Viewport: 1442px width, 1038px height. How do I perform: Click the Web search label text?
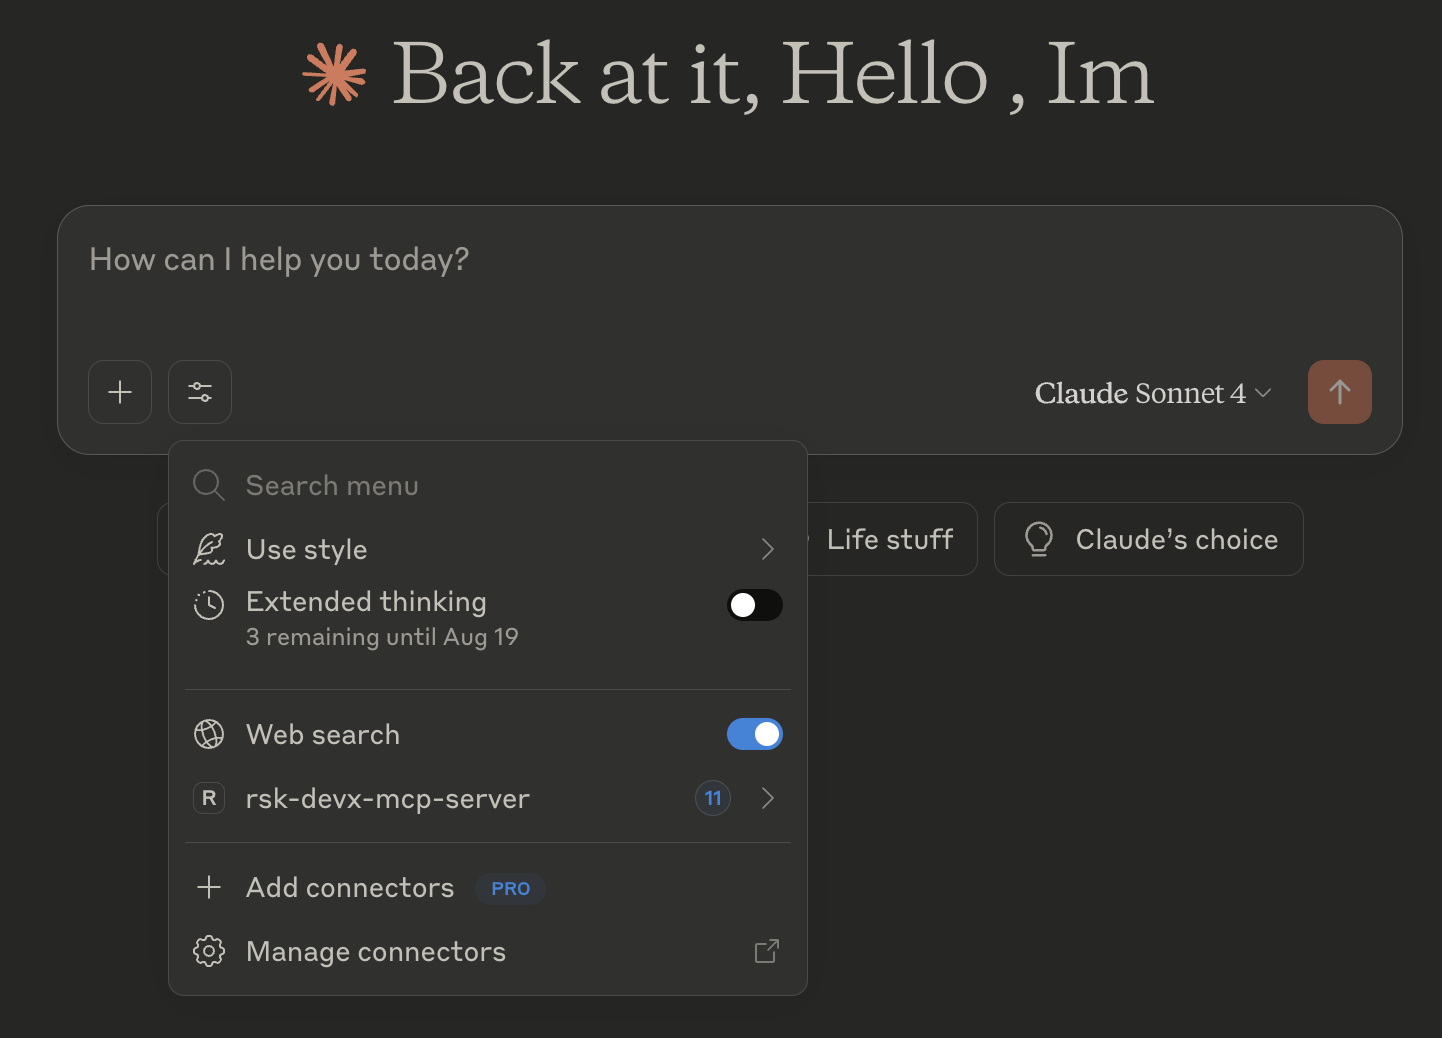323,734
